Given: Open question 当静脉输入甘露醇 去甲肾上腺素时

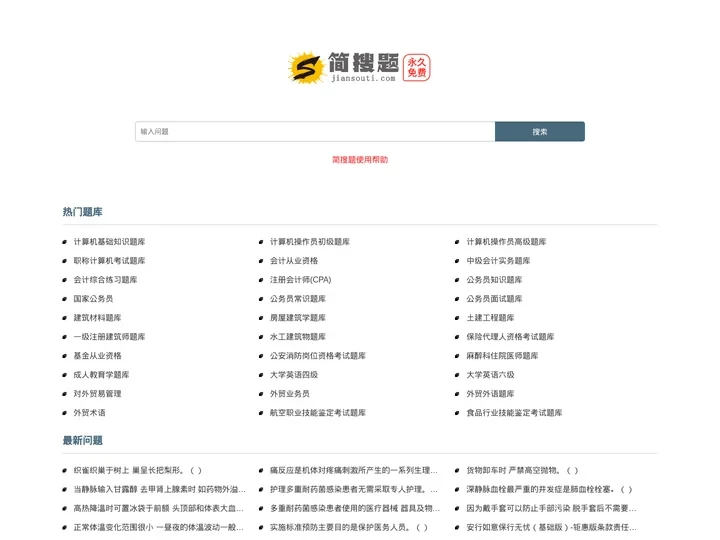Looking at the screenshot, I should pos(159,489).
